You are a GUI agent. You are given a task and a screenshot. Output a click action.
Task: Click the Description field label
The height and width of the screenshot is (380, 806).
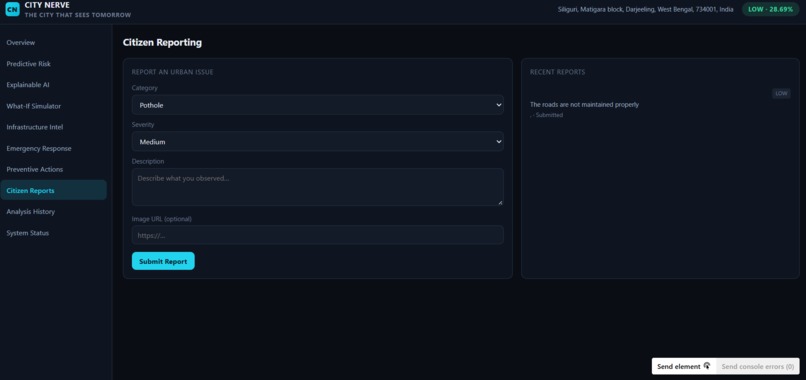(x=148, y=161)
